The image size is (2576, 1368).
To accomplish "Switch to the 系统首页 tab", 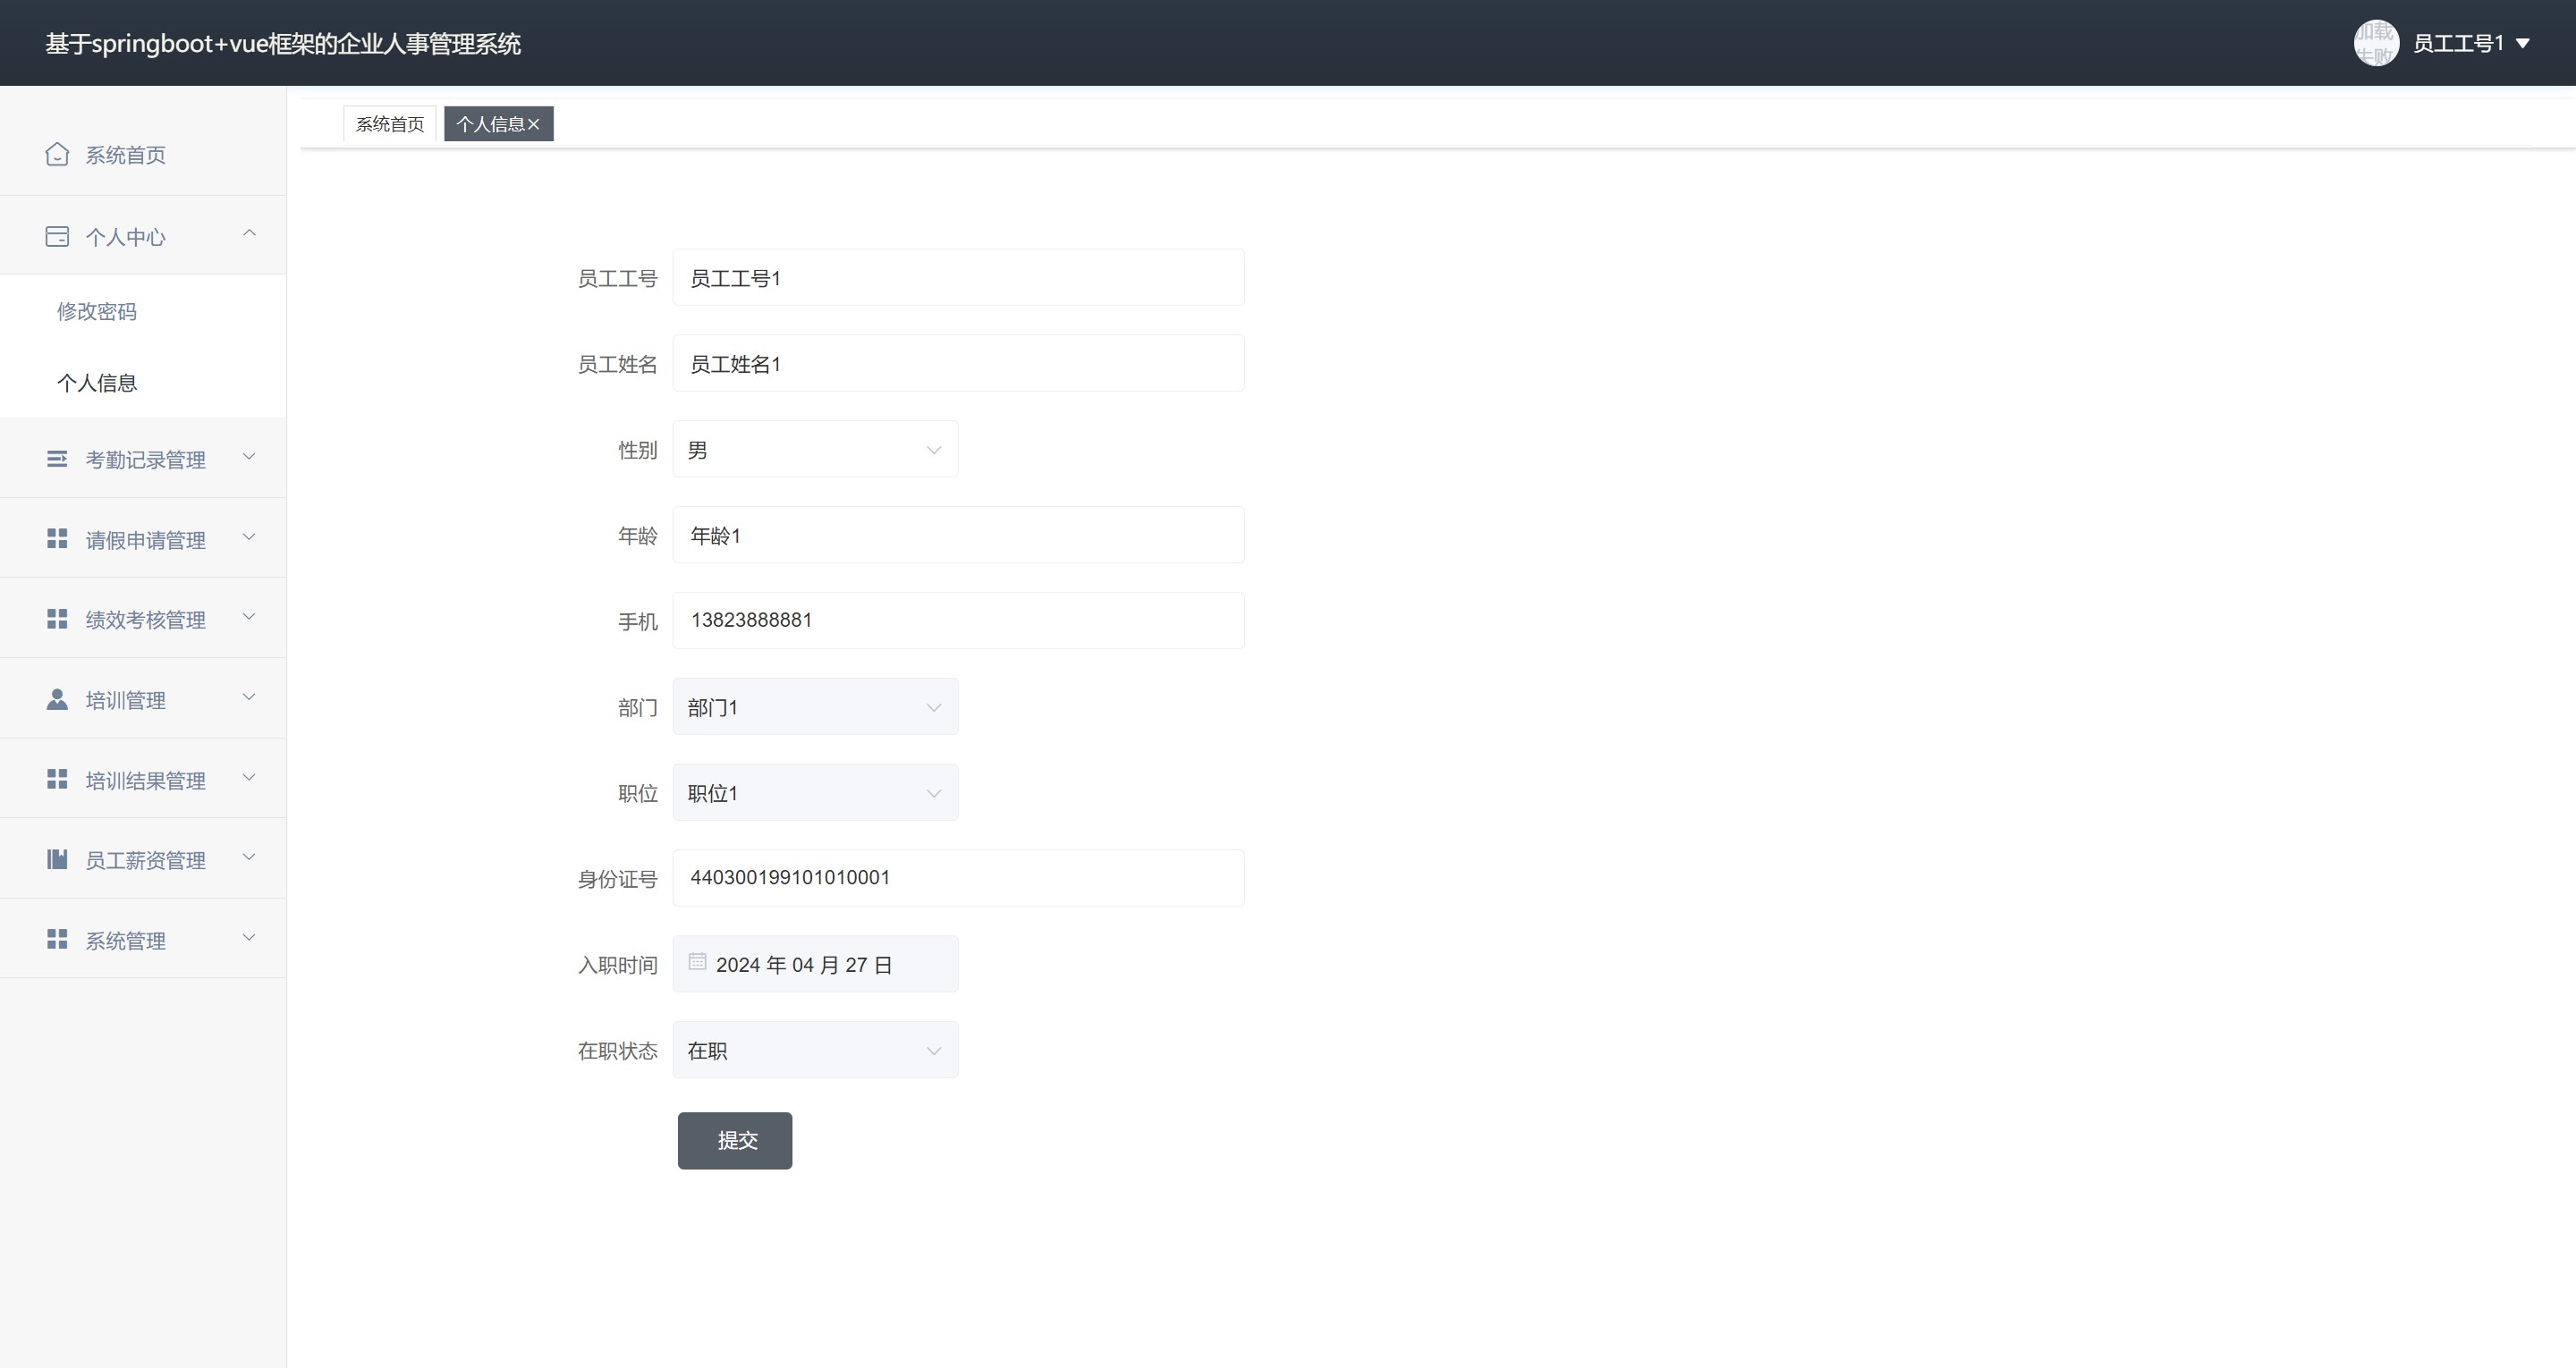I will point(390,124).
